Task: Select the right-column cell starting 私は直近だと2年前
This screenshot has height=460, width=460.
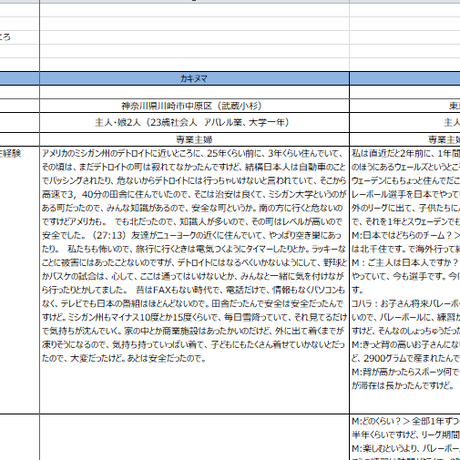Action: click(x=405, y=280)
